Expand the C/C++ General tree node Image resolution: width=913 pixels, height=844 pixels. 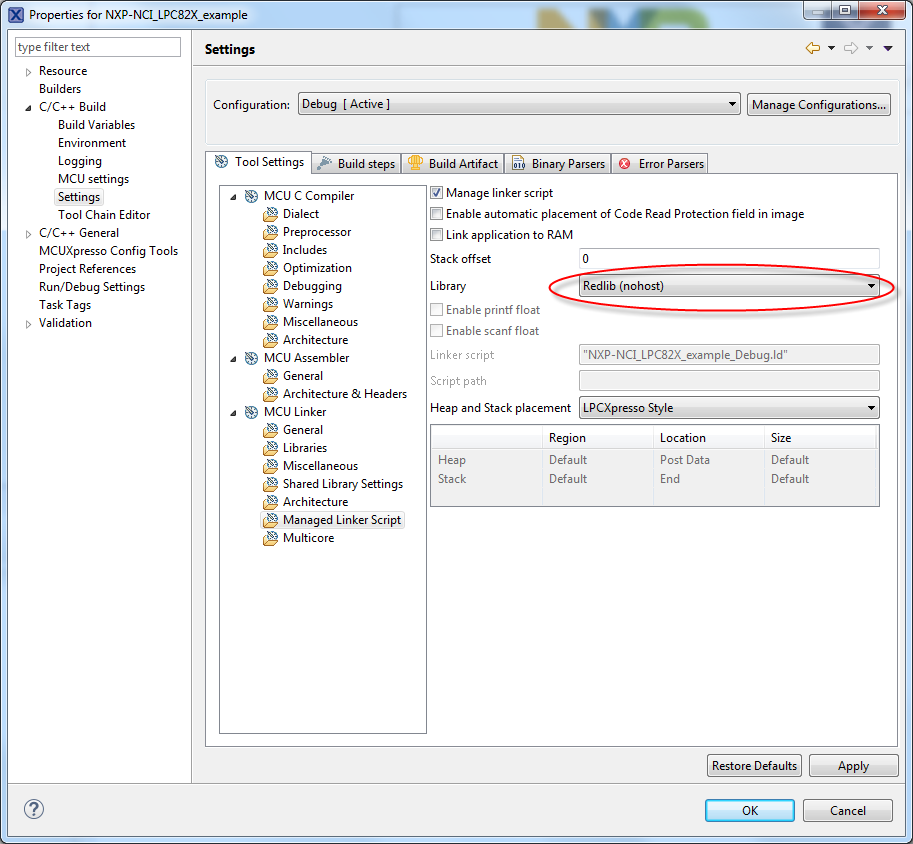pos(28,234)
